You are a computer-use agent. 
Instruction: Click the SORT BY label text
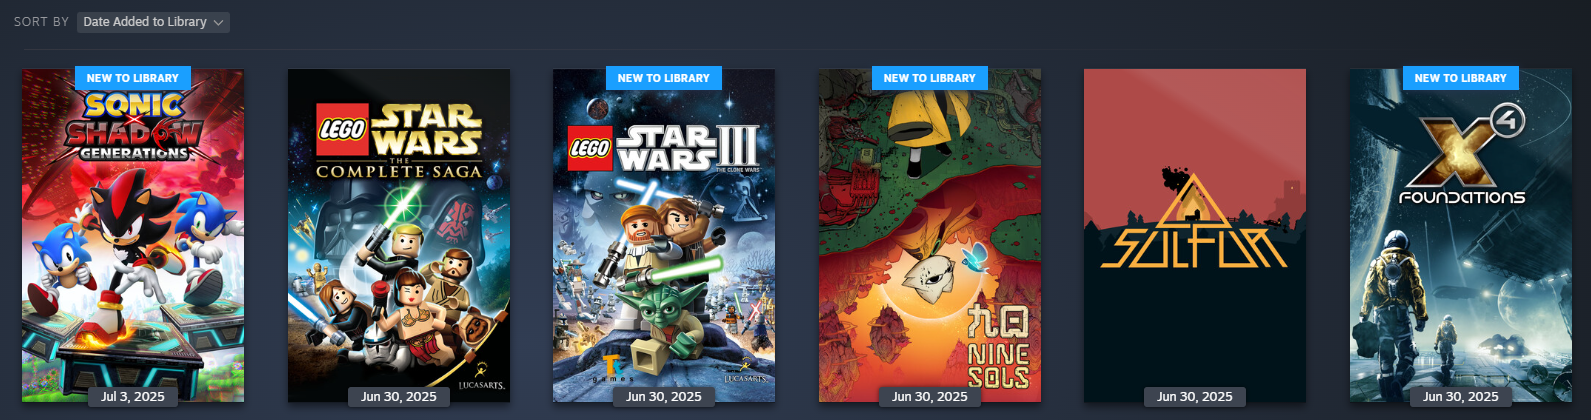coord(41,22)
